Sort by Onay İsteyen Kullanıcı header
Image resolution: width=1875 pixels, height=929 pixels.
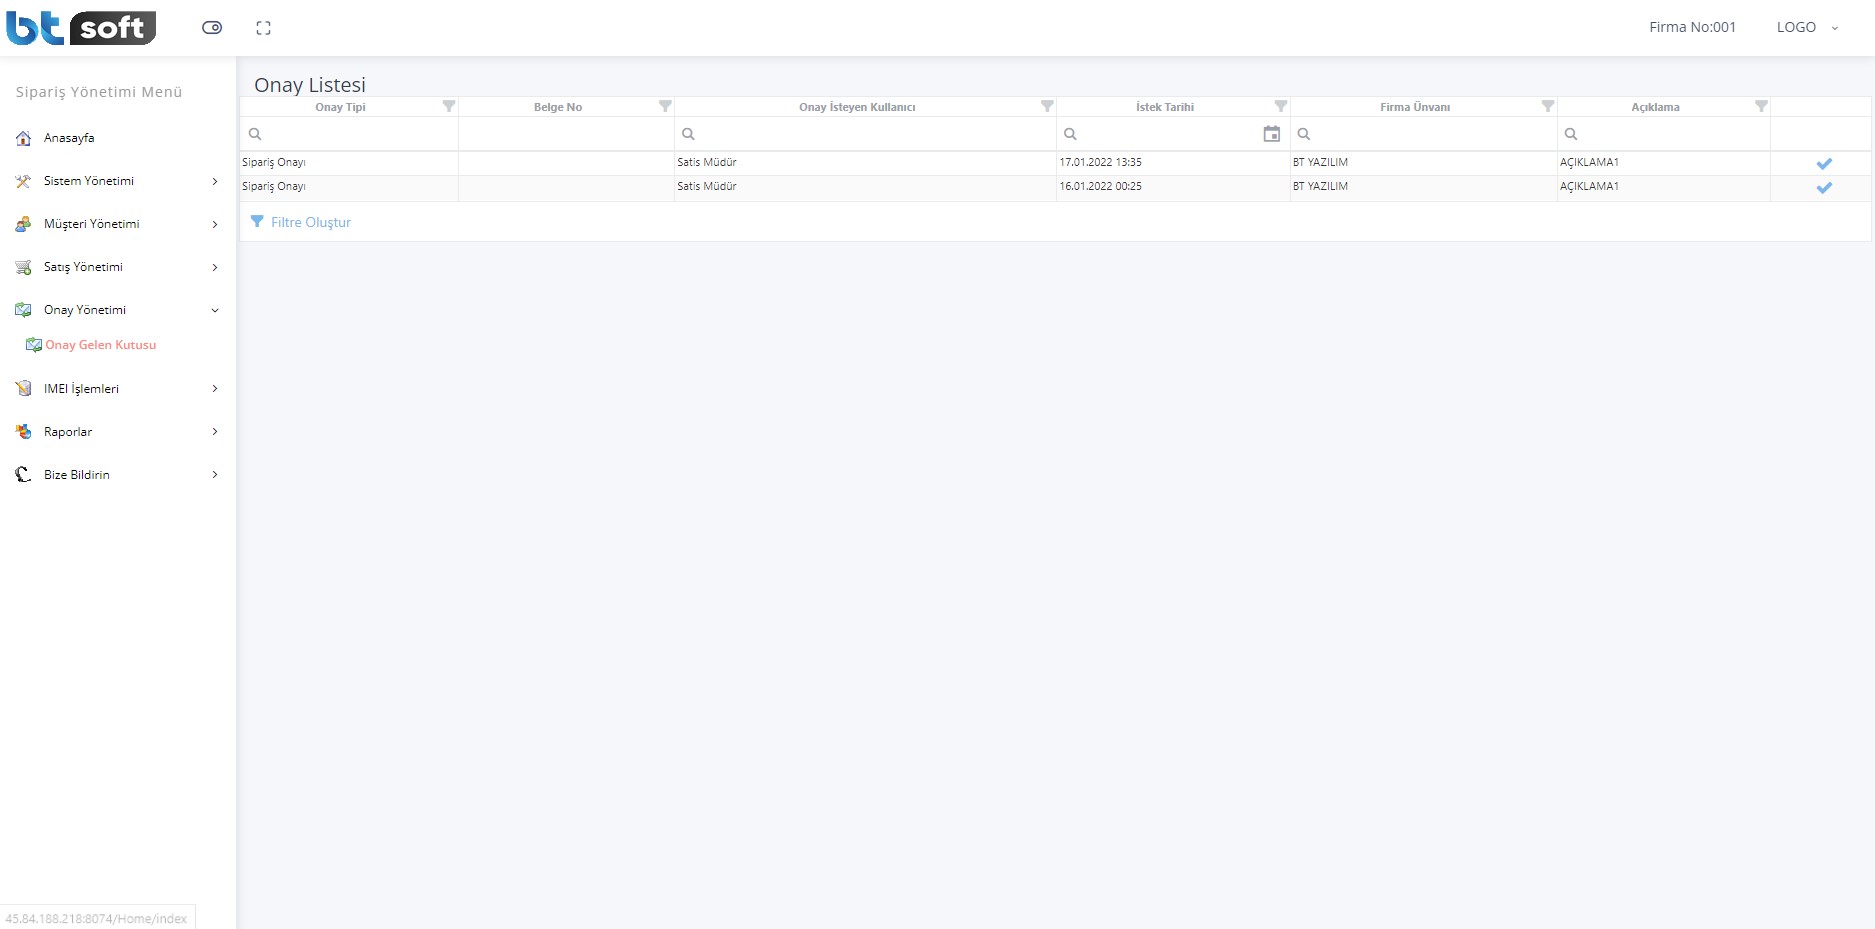(857, 107)
